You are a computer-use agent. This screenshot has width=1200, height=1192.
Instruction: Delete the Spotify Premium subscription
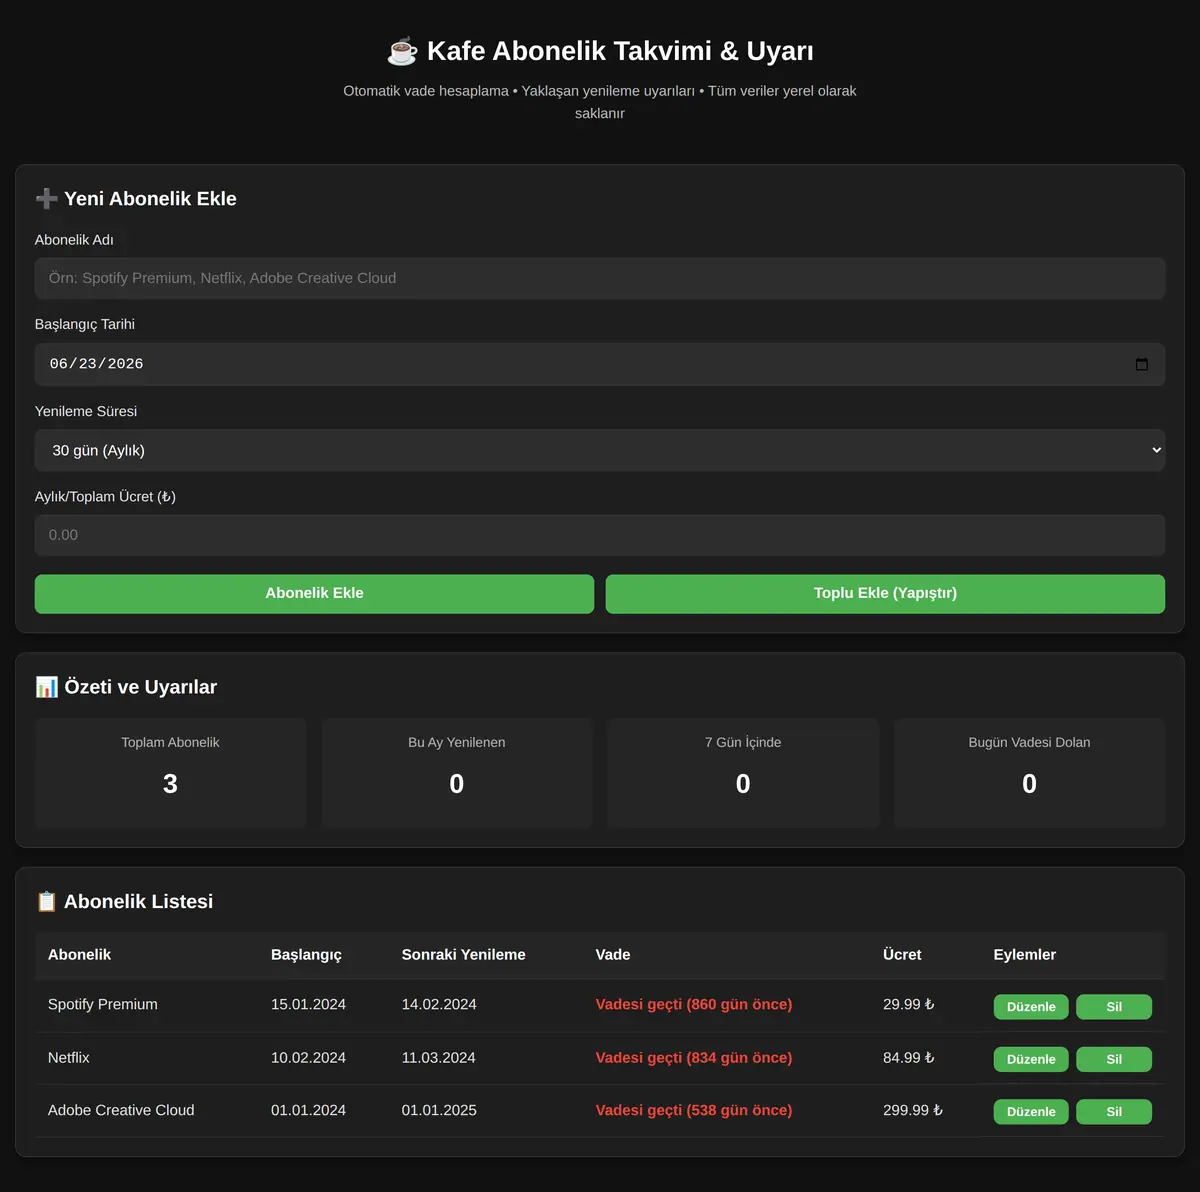(x=1114, y=1007)
